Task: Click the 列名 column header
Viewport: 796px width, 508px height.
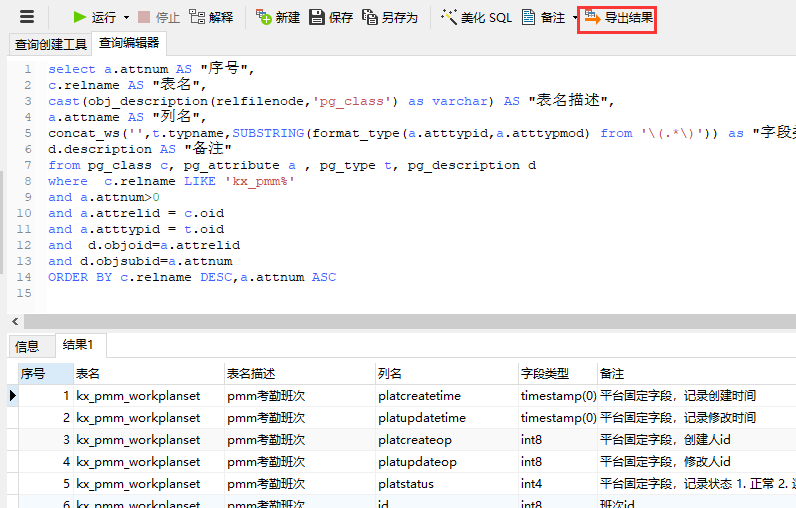Action: 447,374
